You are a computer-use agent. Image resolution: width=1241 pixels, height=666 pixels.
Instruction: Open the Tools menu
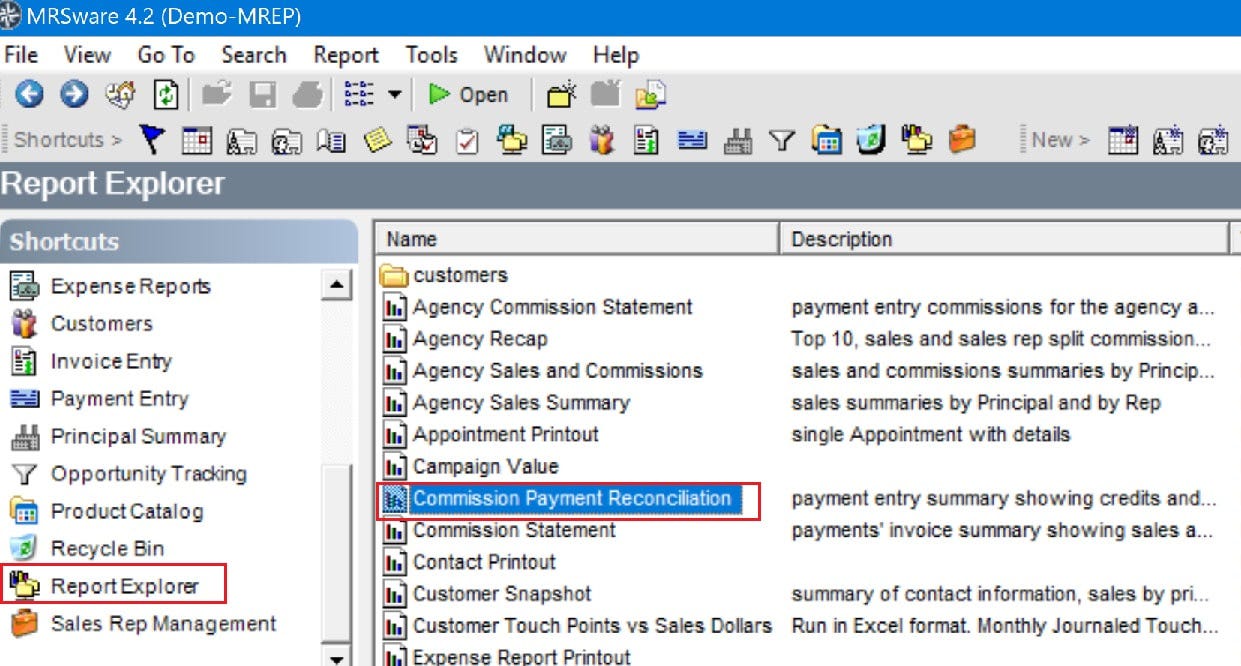coord(431,55)
